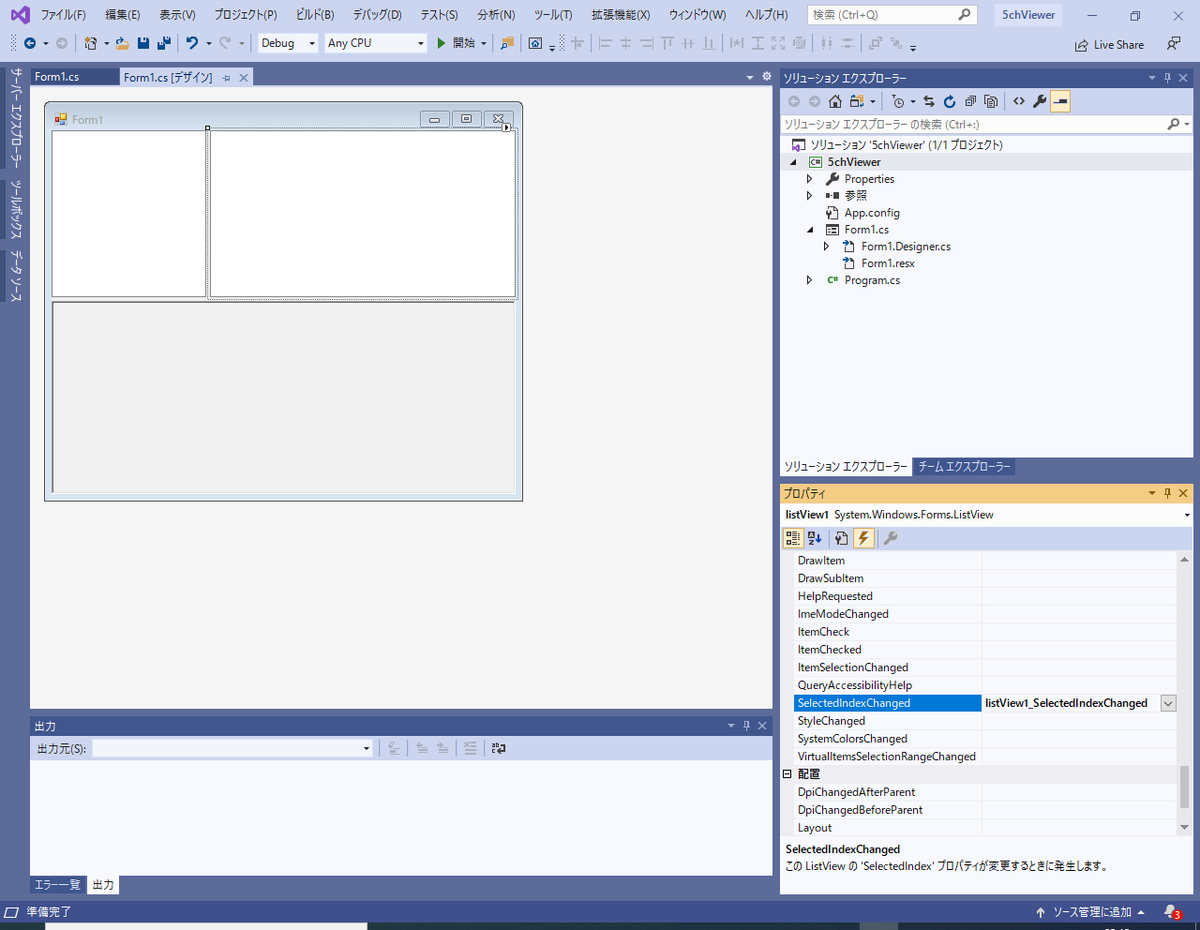
Task: Expand the Program.cs tree node
Action: click(810, 280)
